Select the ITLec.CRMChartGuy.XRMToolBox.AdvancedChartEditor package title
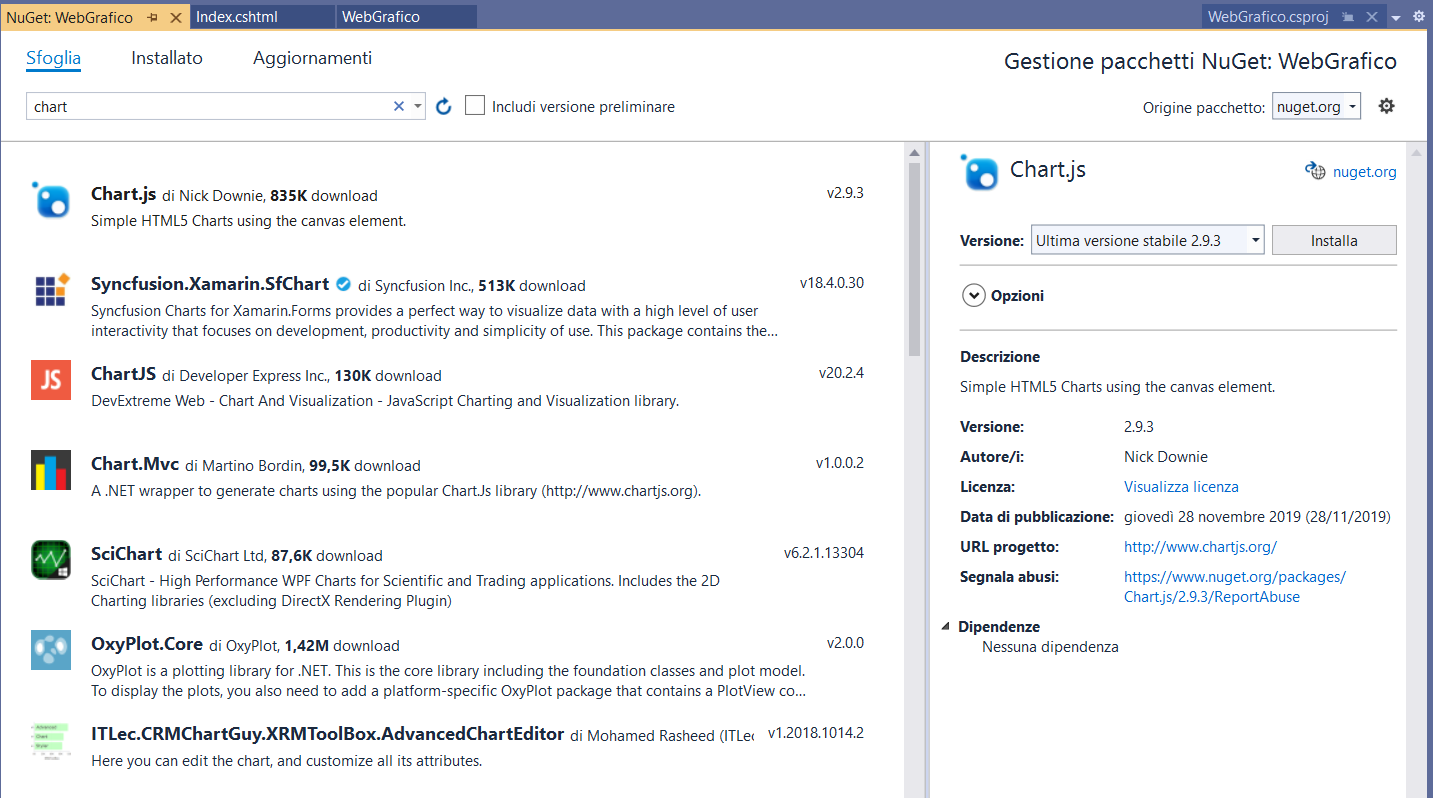Viewport: 1433px width, 798px height. click(x=328, y=734)
